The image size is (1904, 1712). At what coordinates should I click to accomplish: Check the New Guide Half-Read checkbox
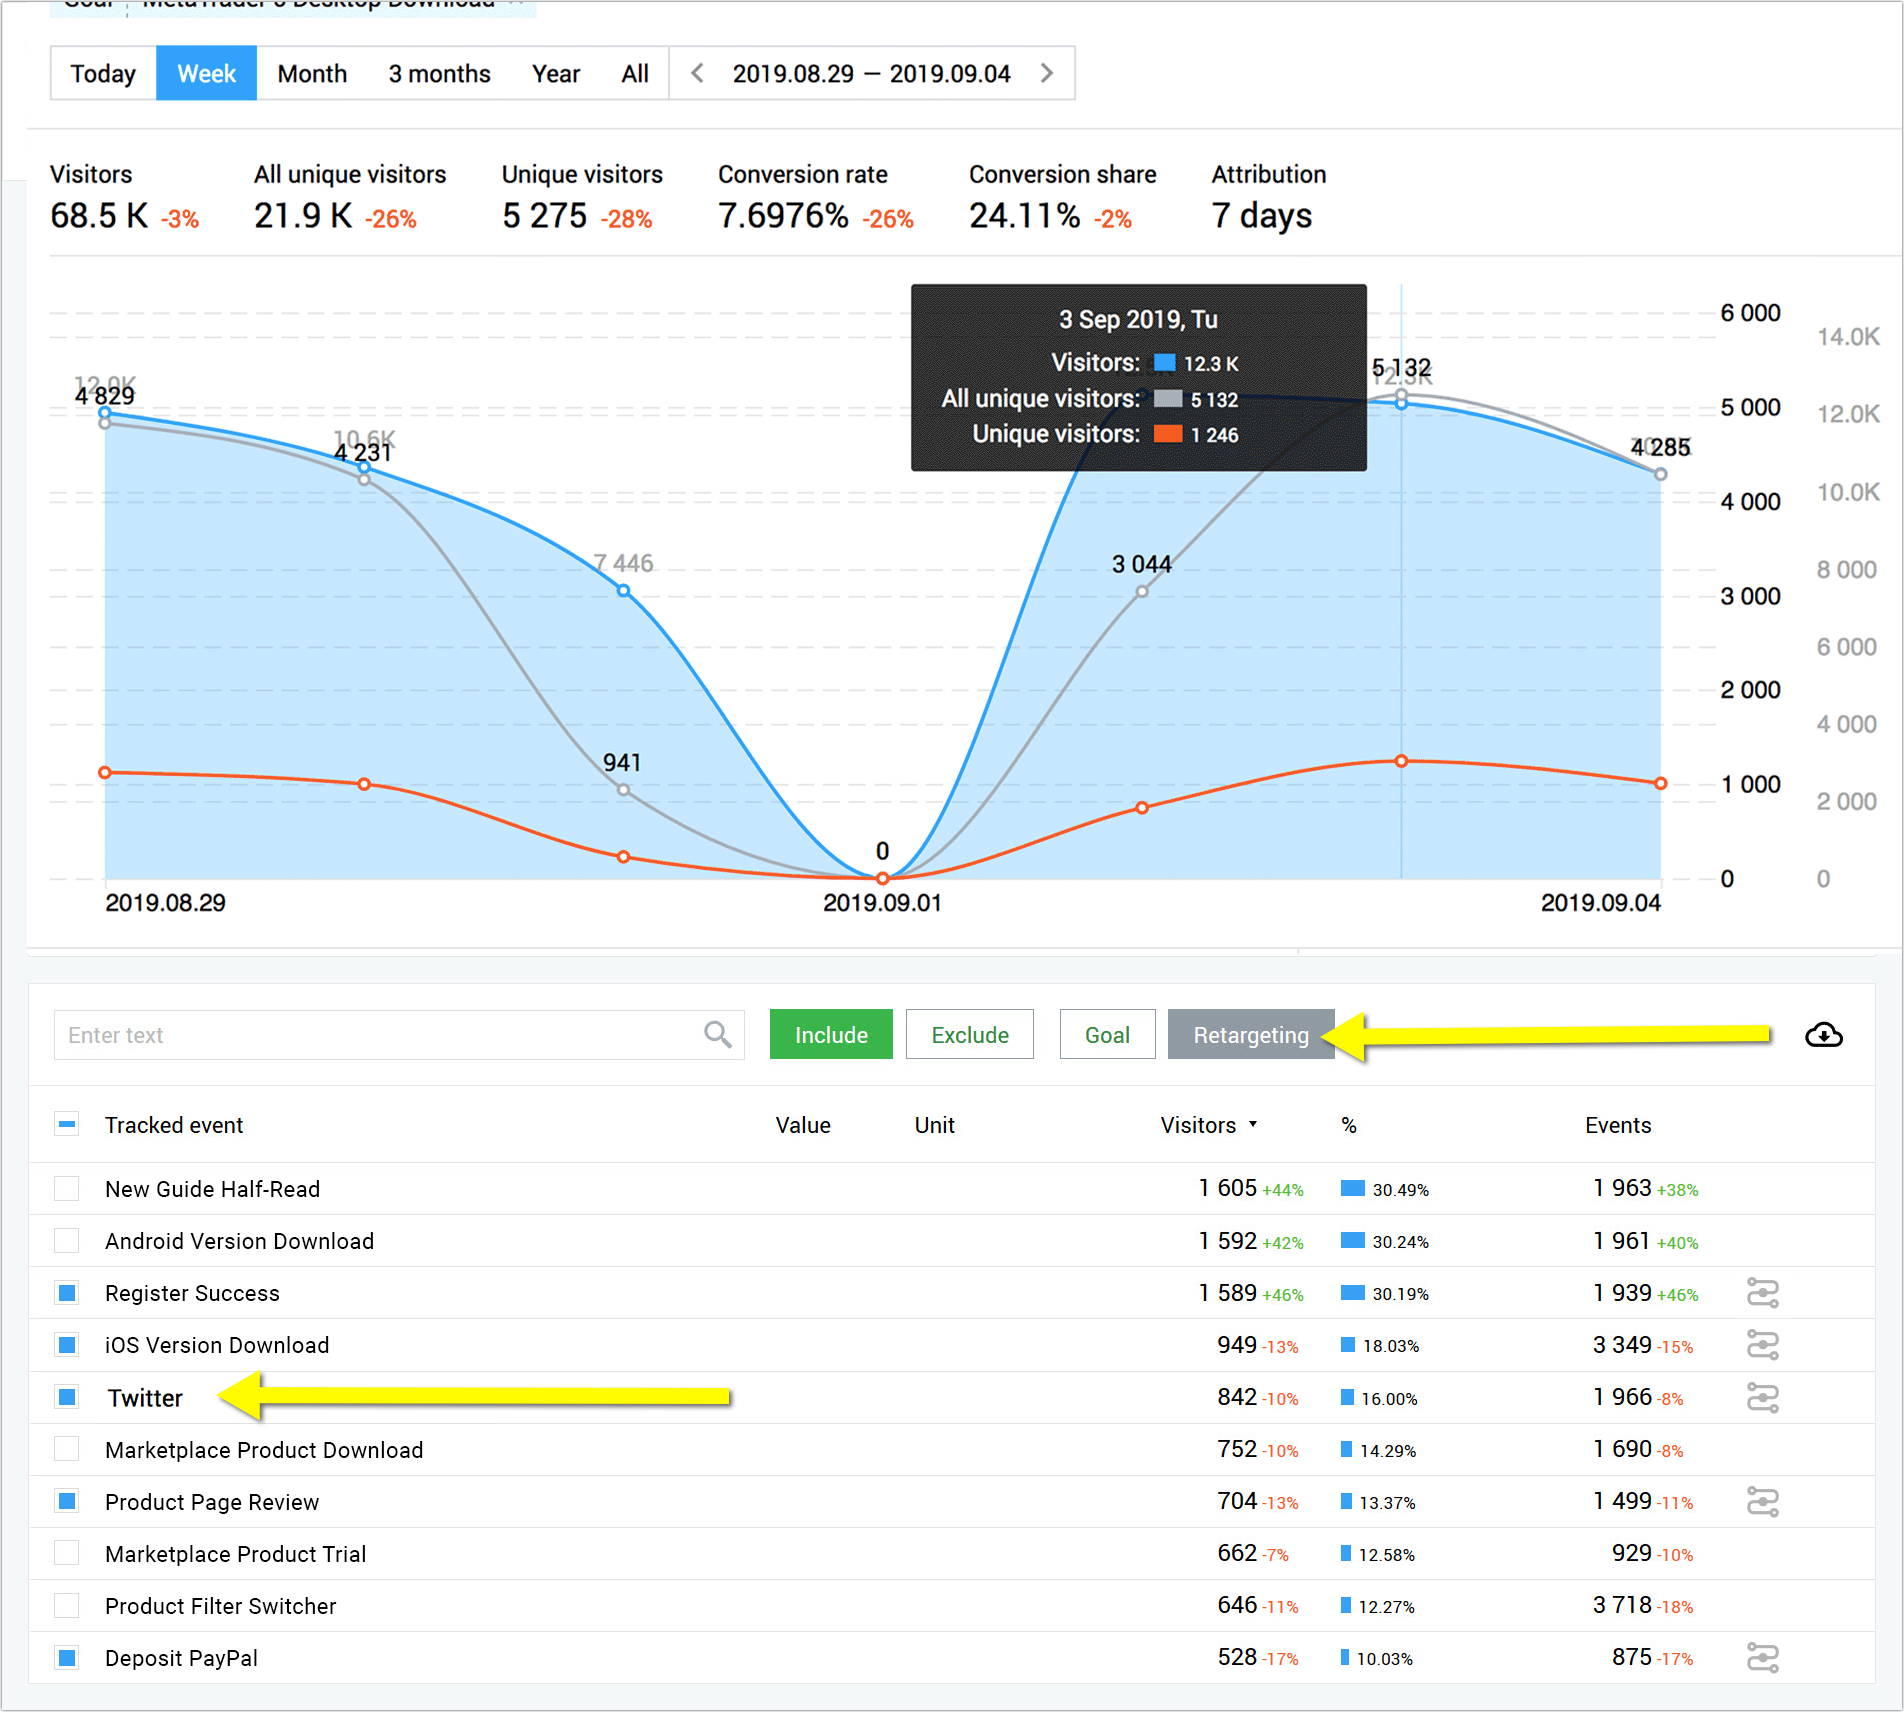(67, 1188)
